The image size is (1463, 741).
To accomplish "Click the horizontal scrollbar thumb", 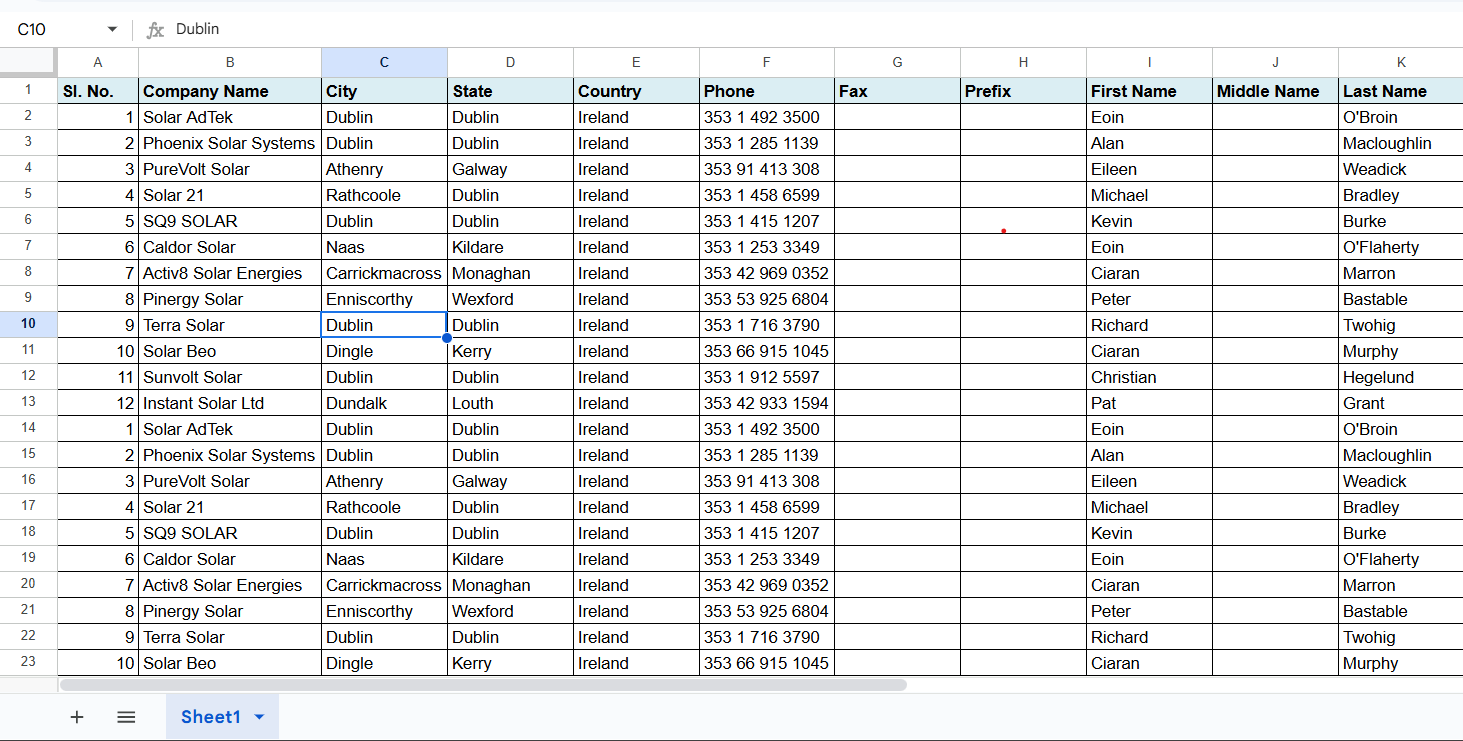I will coord(483,685).
